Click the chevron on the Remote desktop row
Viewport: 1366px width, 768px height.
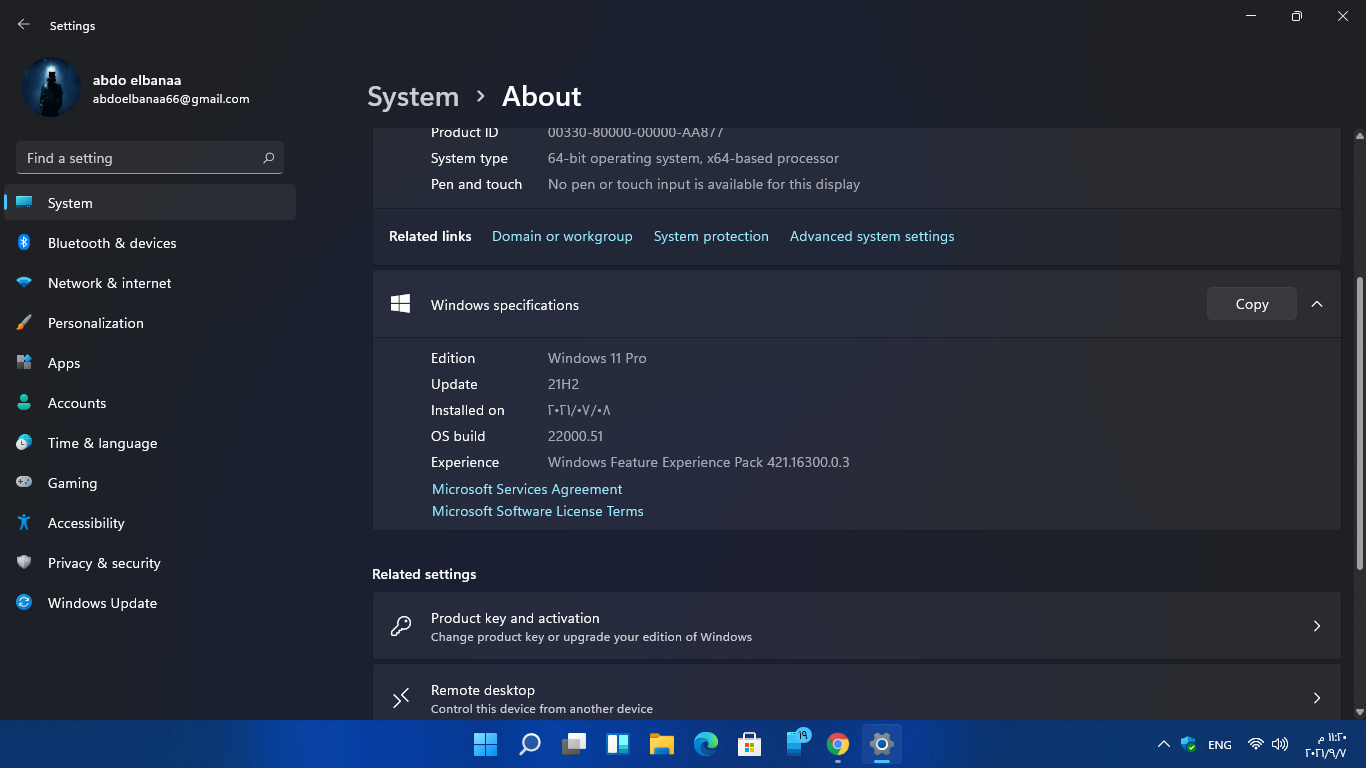pyautogui.click(x=1317, y=698)
